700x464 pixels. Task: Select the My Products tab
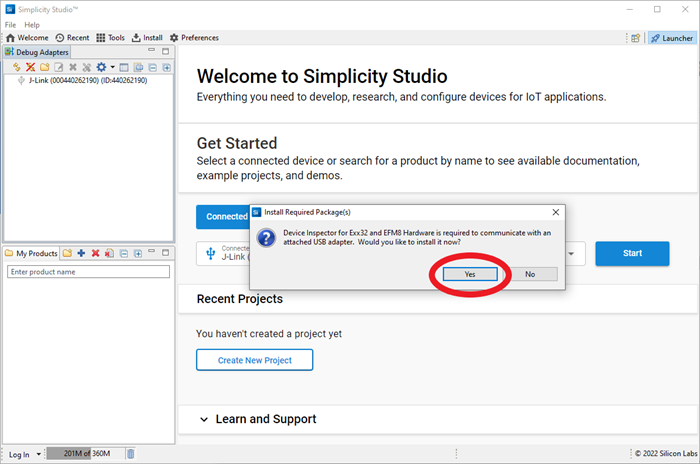[31, 253]
